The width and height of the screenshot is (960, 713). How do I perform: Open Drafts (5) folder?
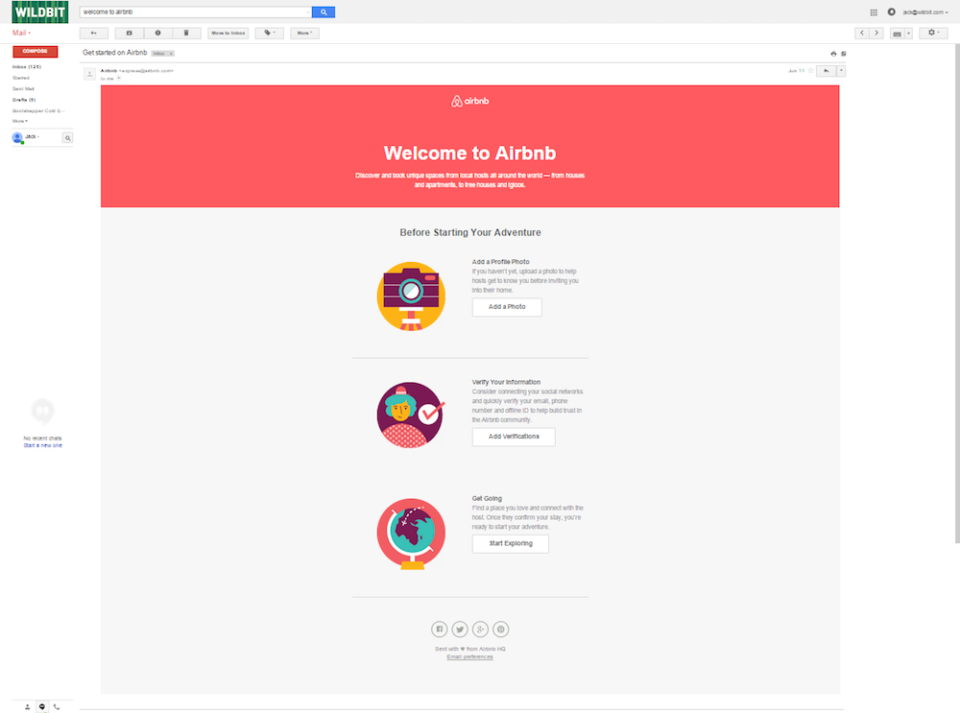point(24,100)
